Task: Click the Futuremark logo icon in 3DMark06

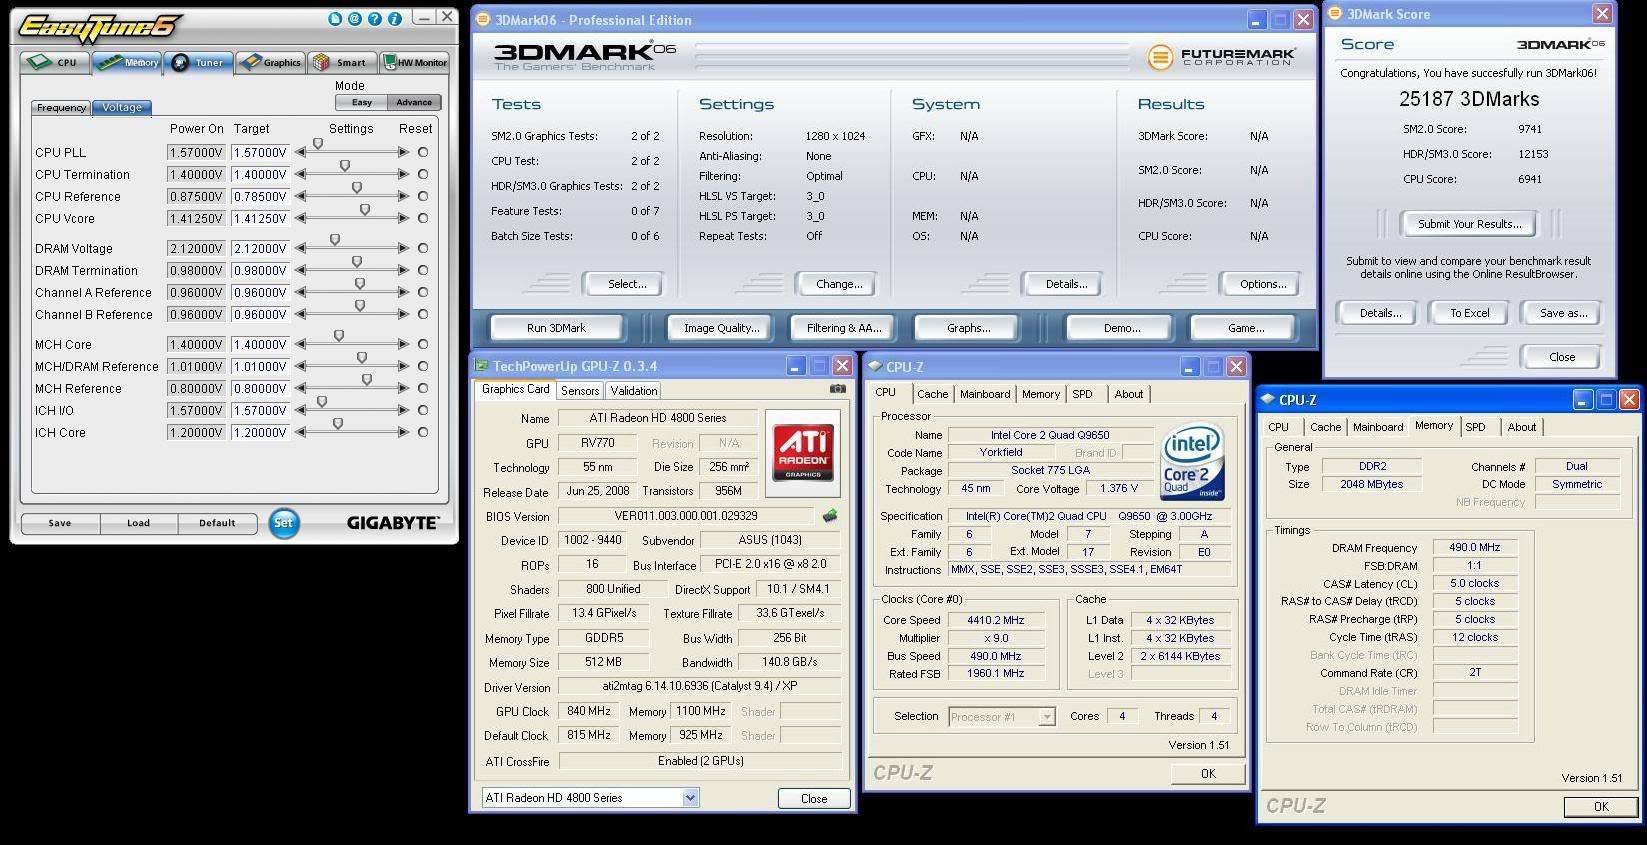Action: [1160, 58]
